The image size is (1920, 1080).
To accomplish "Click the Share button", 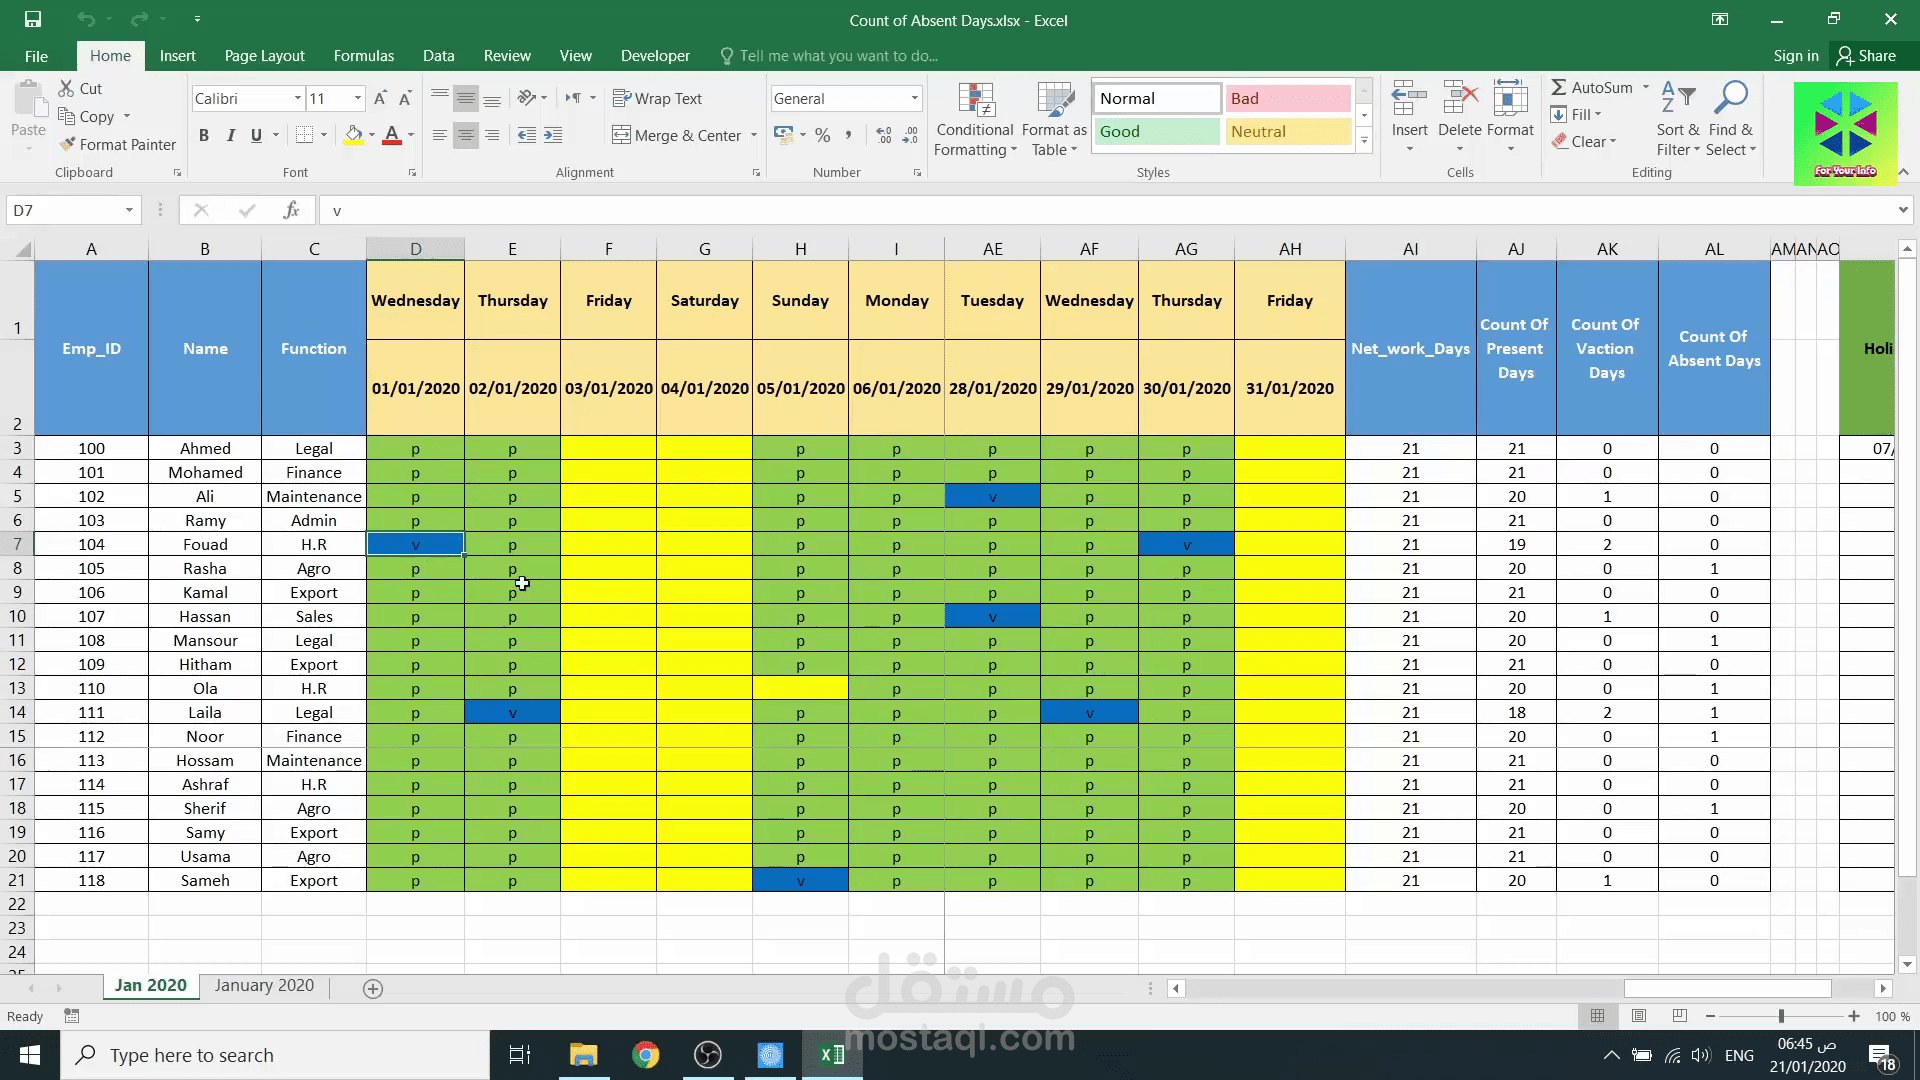I will [1866, 56].
